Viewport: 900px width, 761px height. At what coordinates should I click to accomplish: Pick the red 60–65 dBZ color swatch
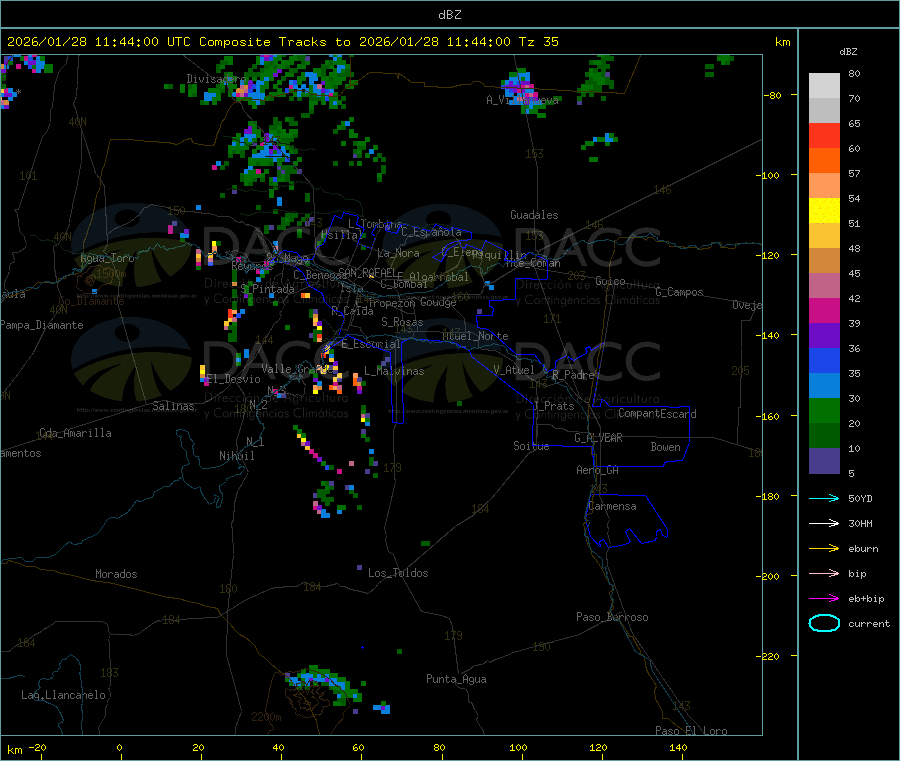point(824,135)
